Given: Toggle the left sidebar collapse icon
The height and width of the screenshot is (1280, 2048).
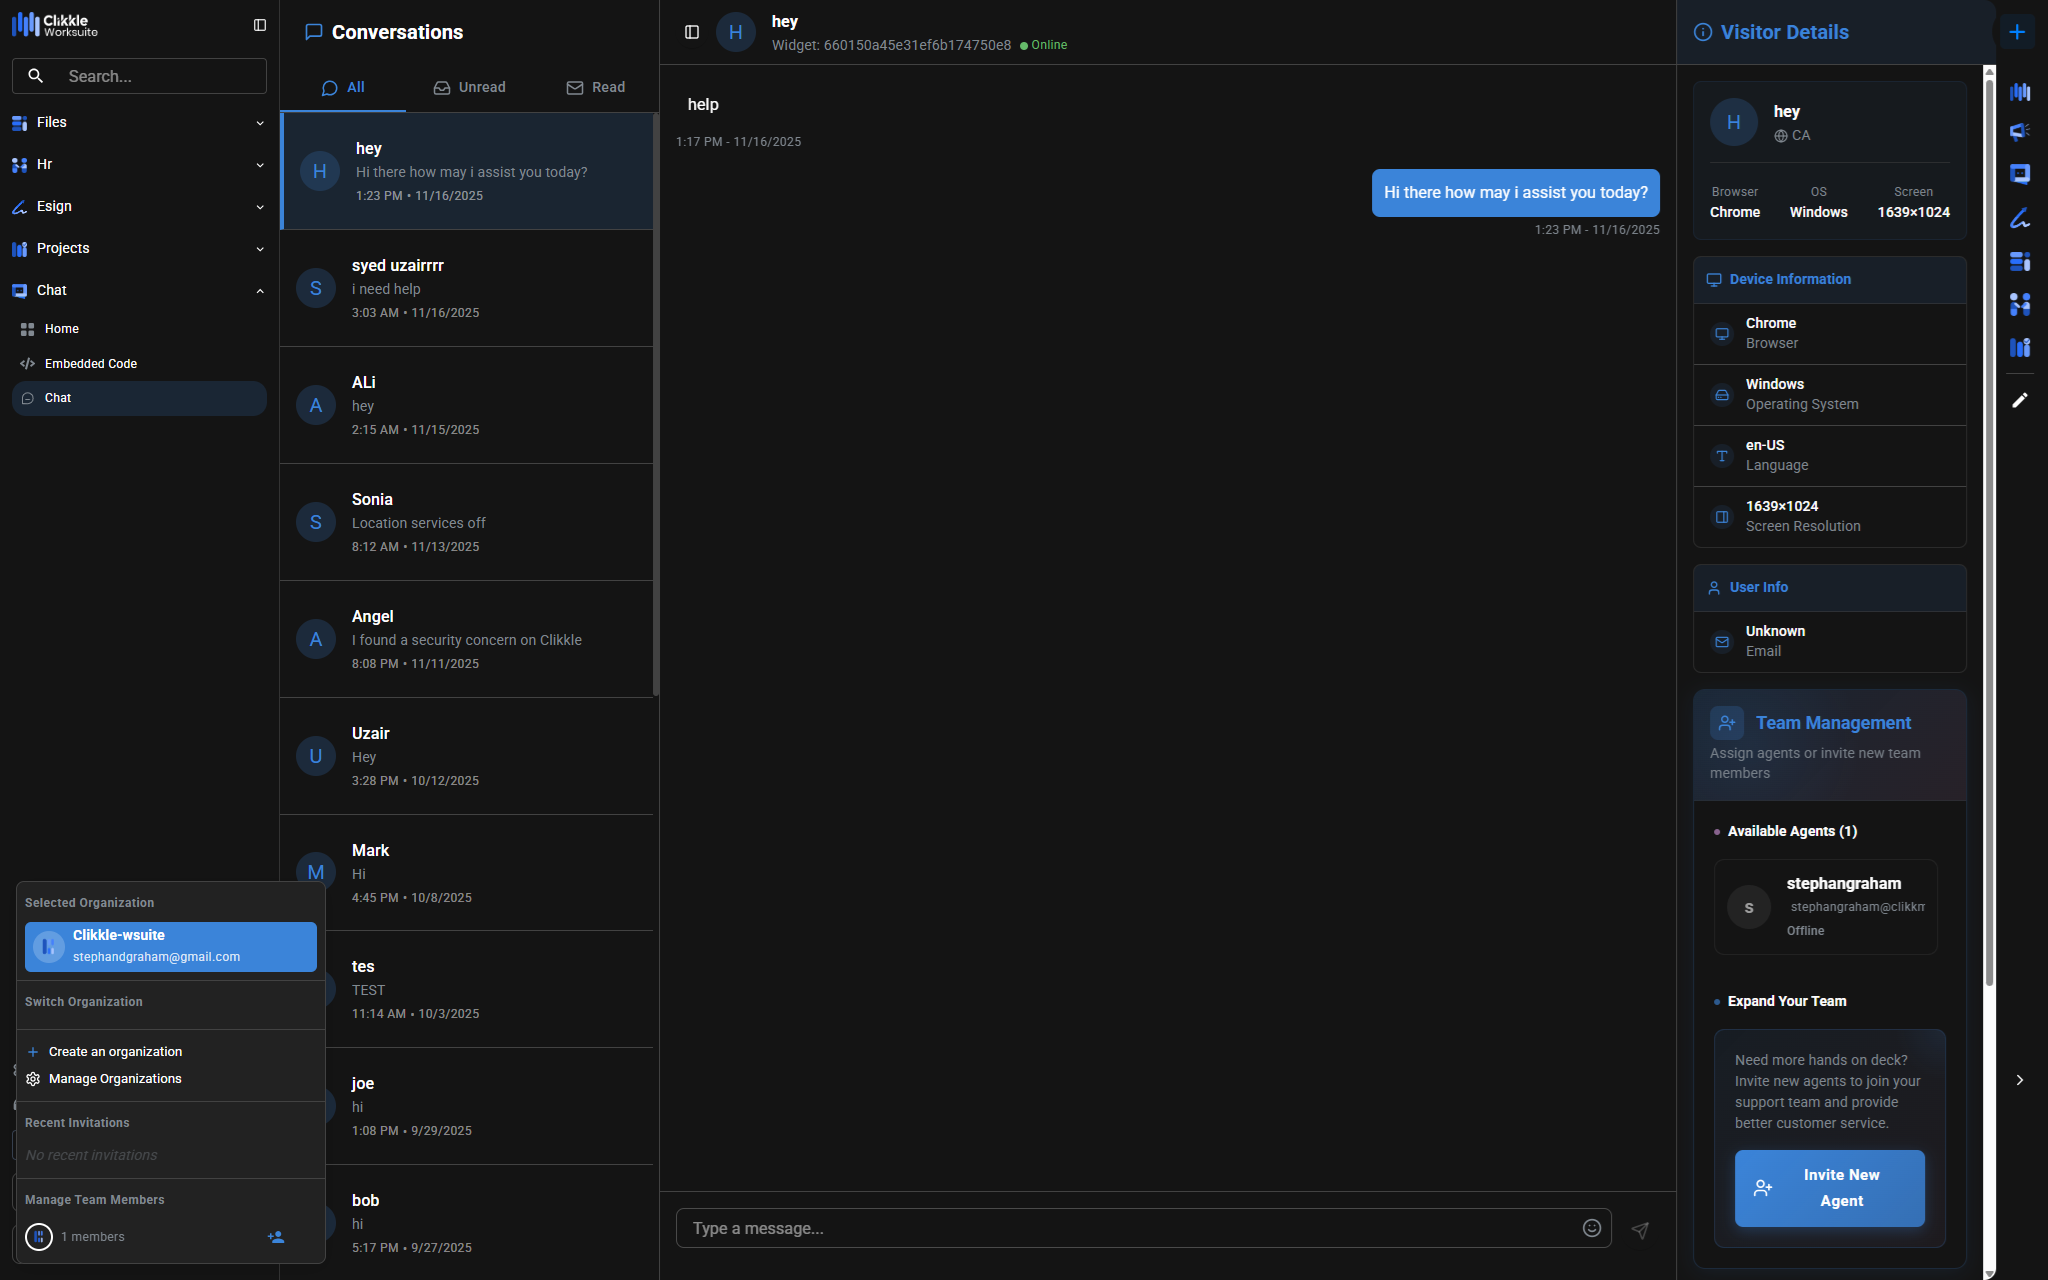Looking at the screenshot, I should [260, 25].
